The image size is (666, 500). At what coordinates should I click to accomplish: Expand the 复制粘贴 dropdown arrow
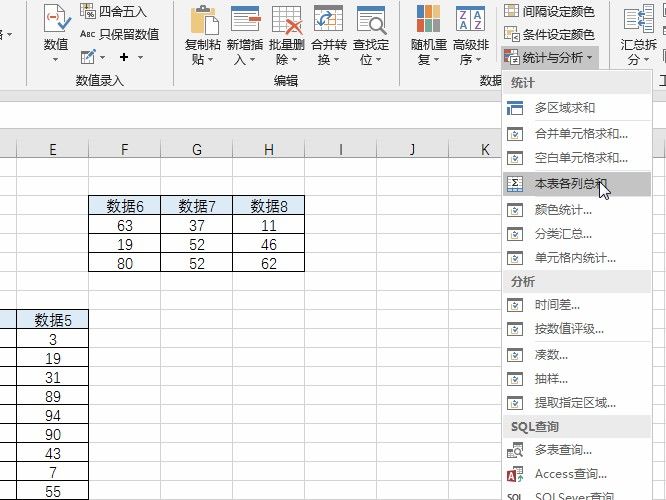click(x=211, y=60)
